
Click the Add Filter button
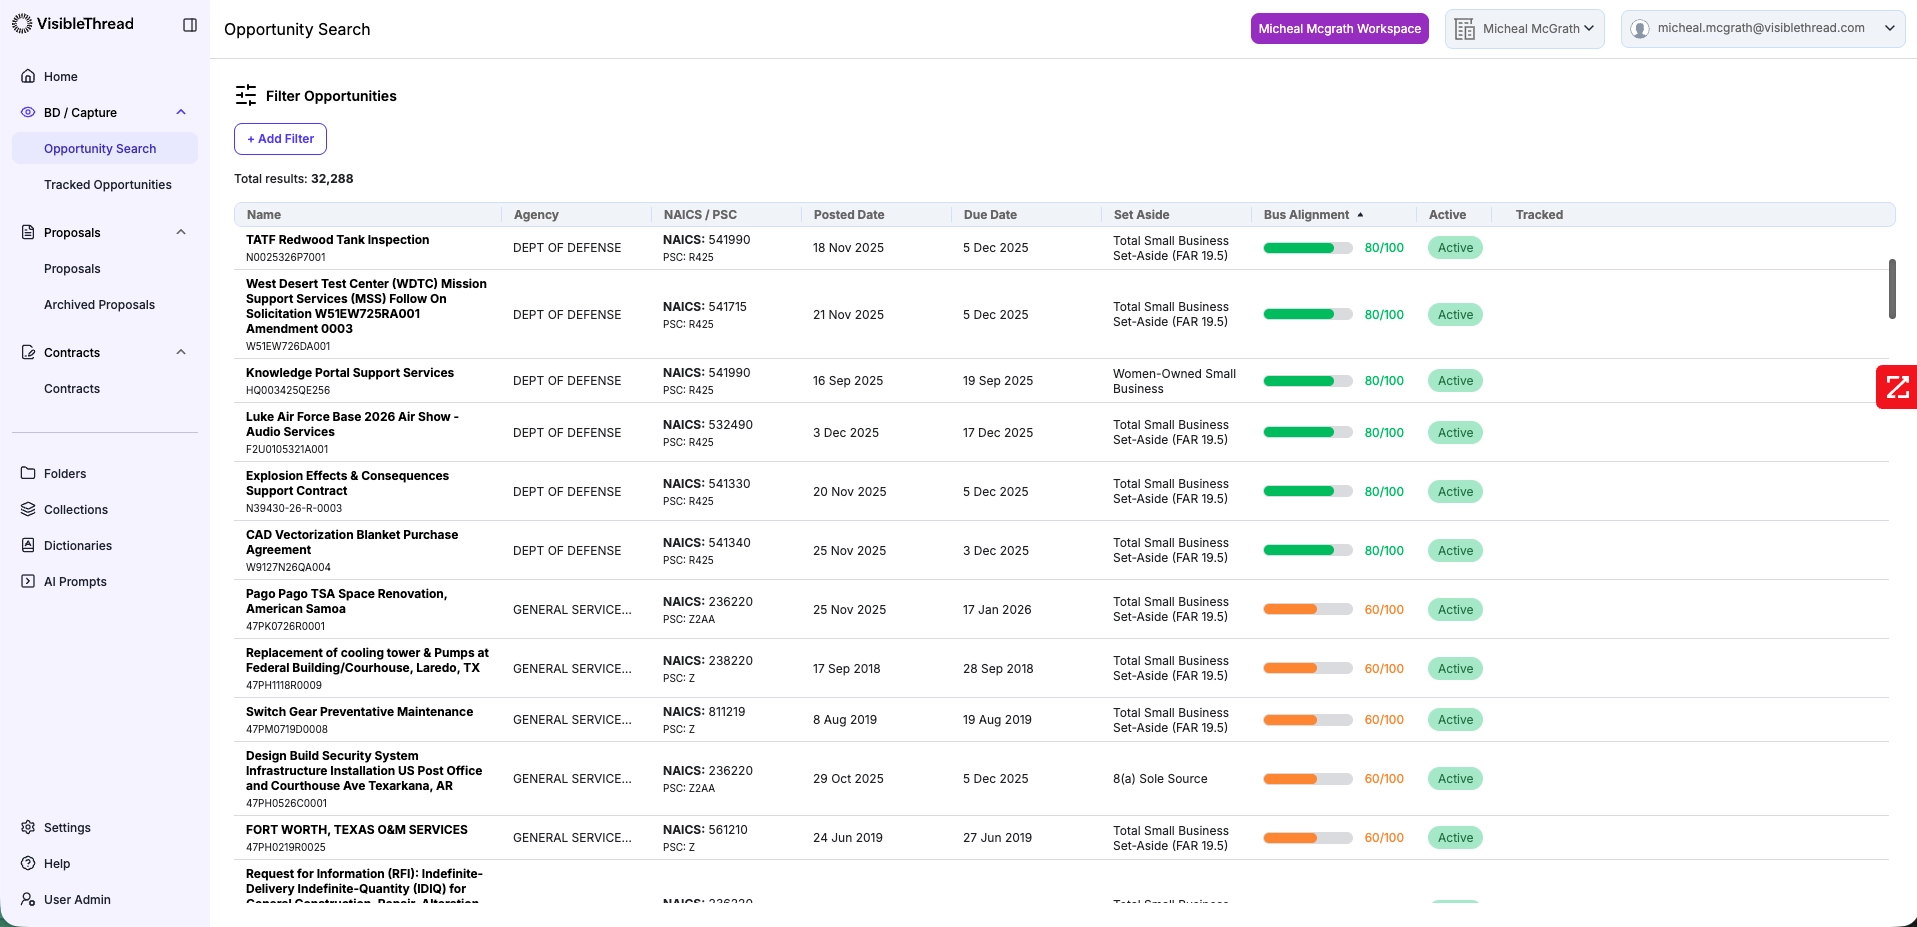pyautogui.click(x=280, y=139)
